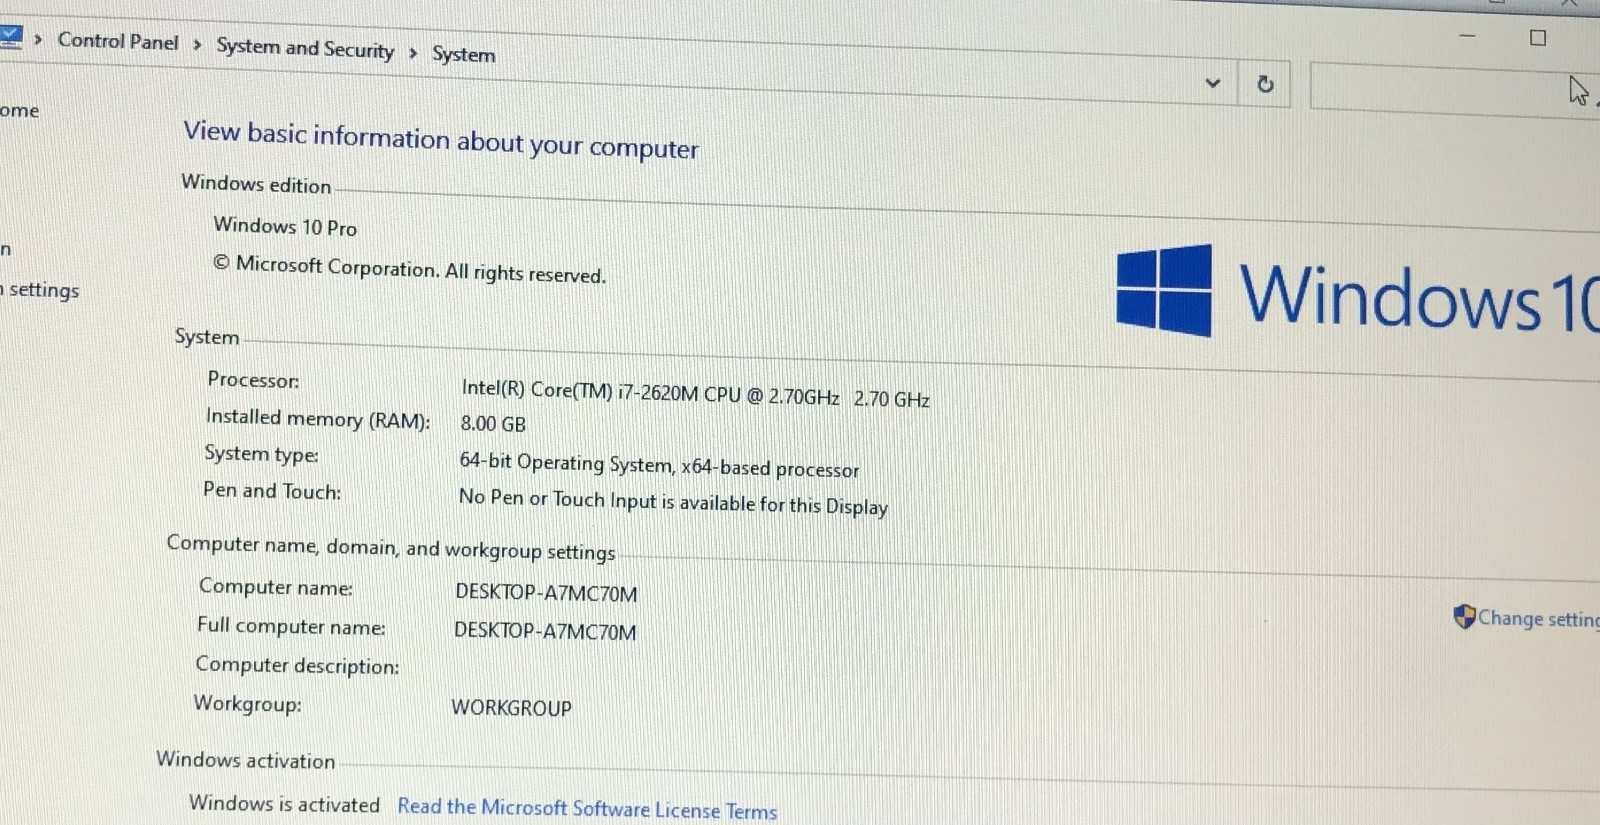The image size is (1600, 825).
Task: Select the Windows 10 Pro text
Action: tap(285, 226)
